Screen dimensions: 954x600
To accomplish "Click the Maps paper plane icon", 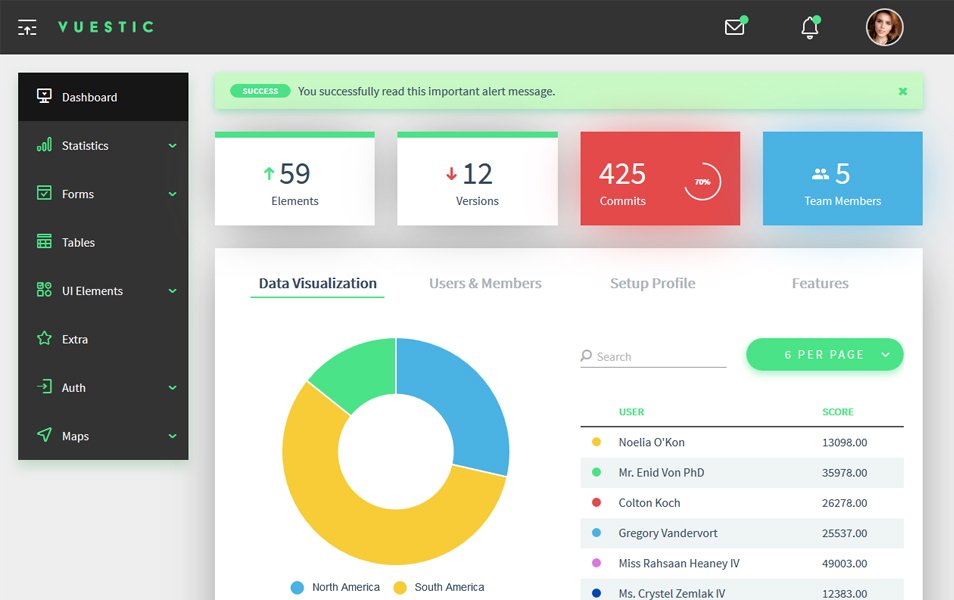I will [44, 434].
